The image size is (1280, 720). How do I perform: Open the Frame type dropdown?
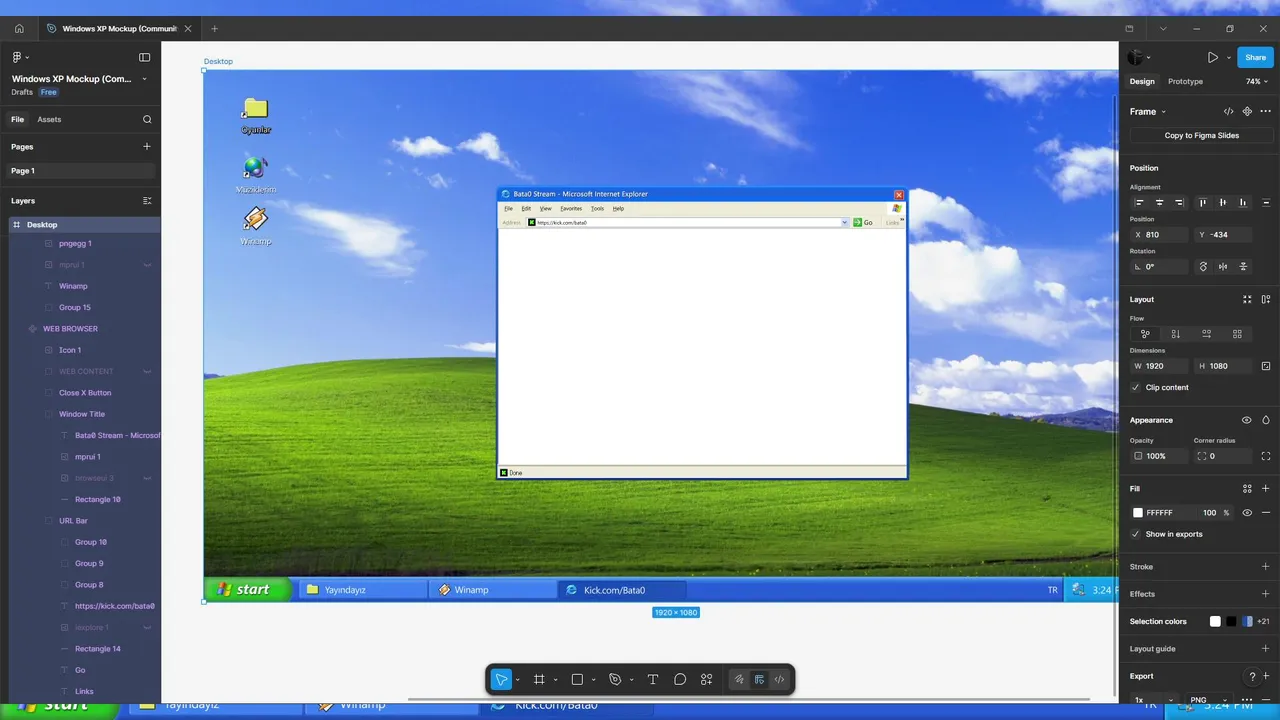(x=1148, y=111)
